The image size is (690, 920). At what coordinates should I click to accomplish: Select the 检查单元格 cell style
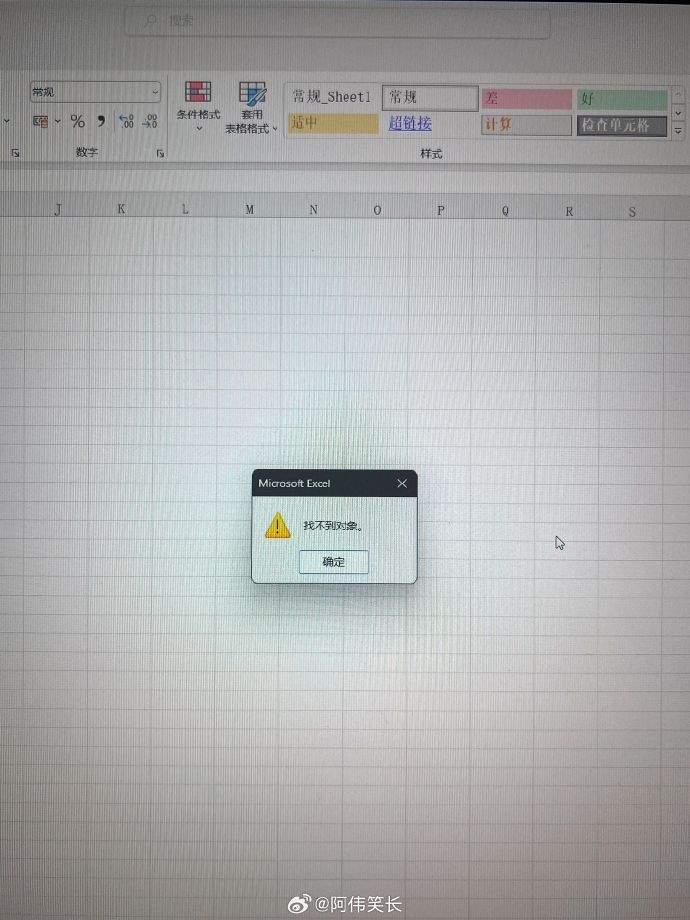point(621,125)
